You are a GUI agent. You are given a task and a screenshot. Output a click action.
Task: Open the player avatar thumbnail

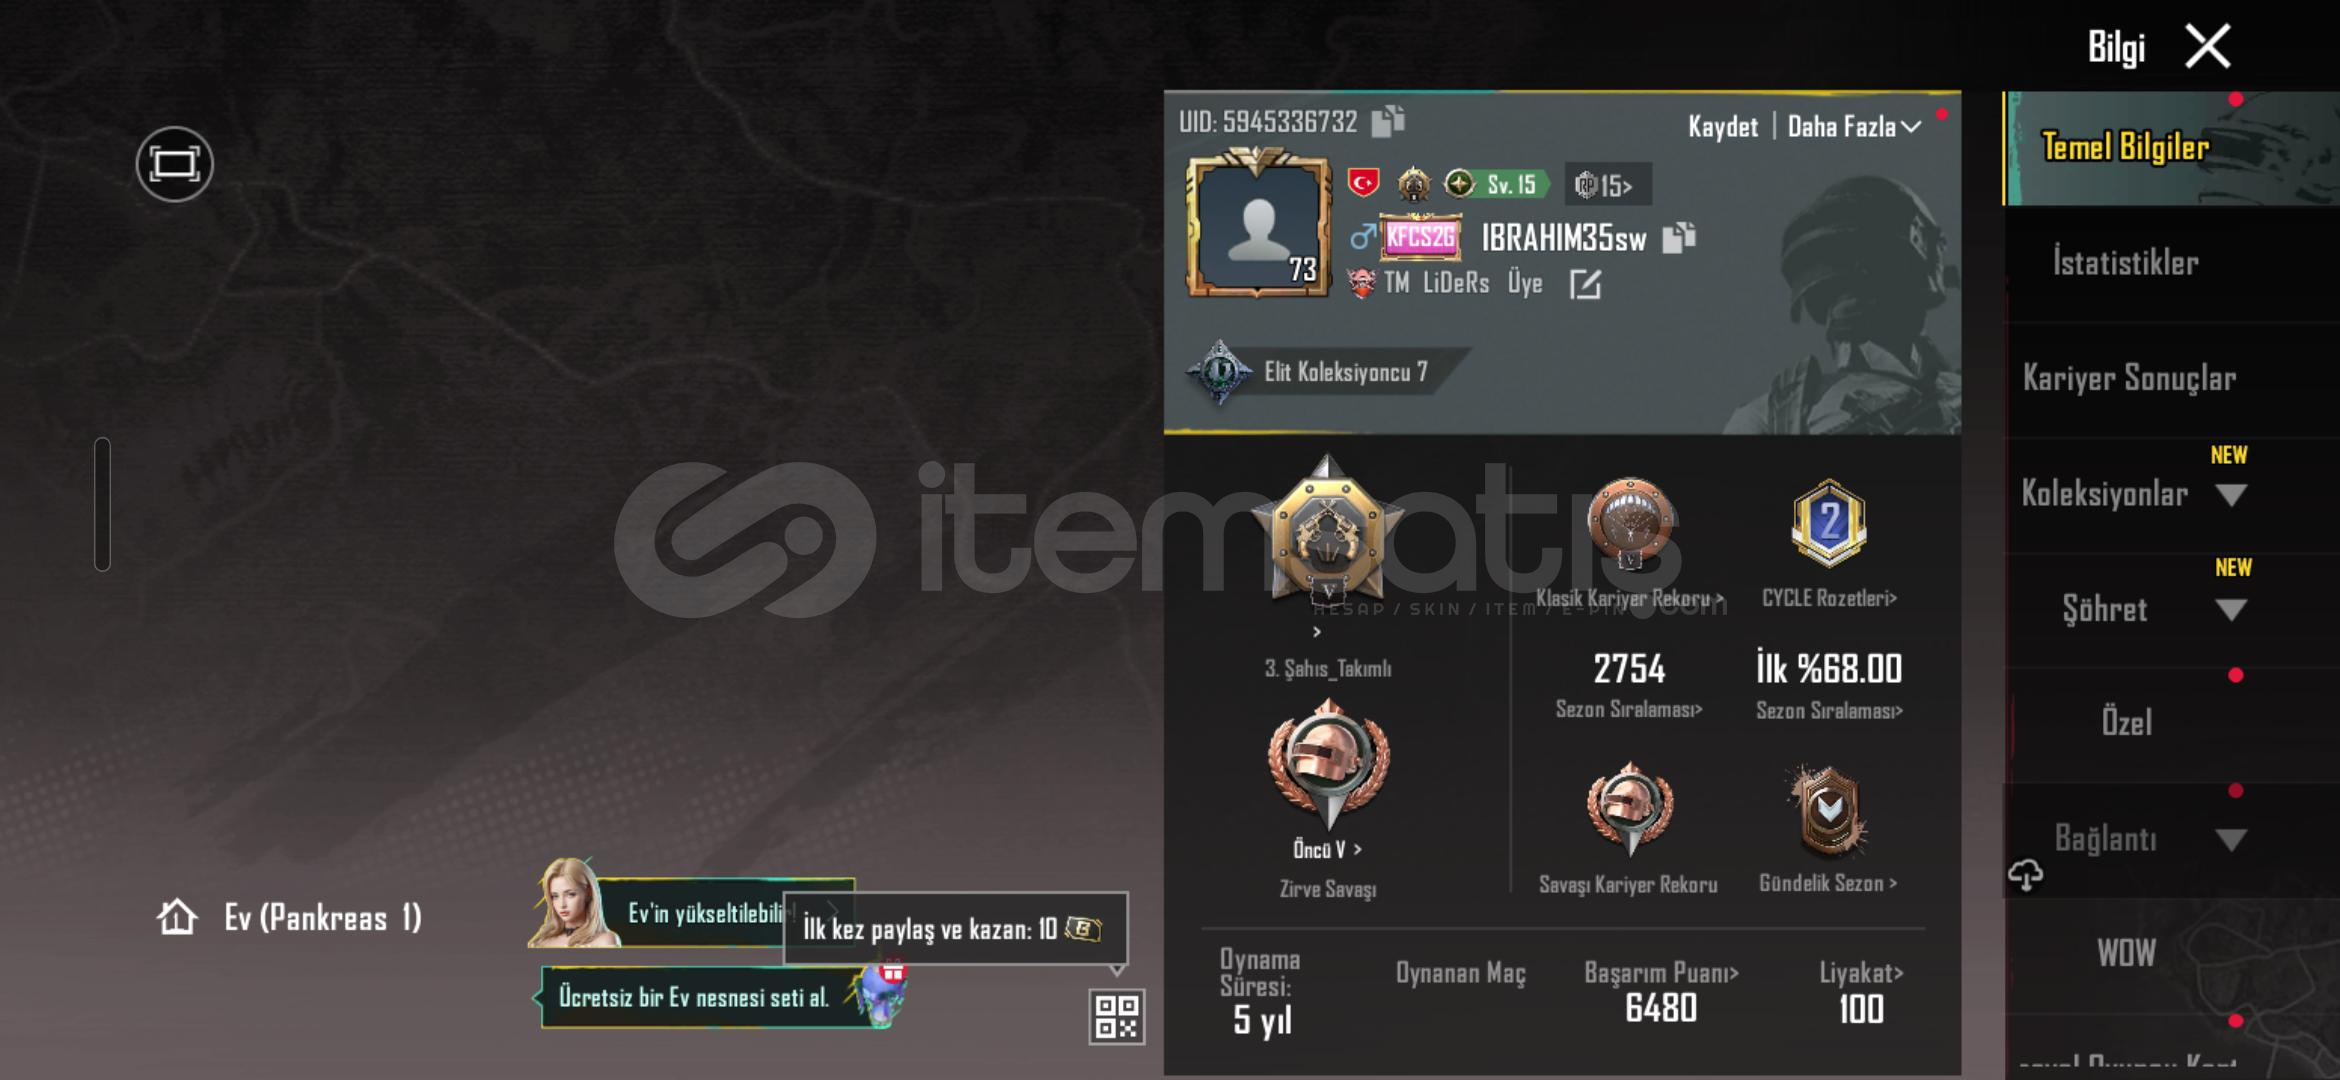coord(1259,225)
